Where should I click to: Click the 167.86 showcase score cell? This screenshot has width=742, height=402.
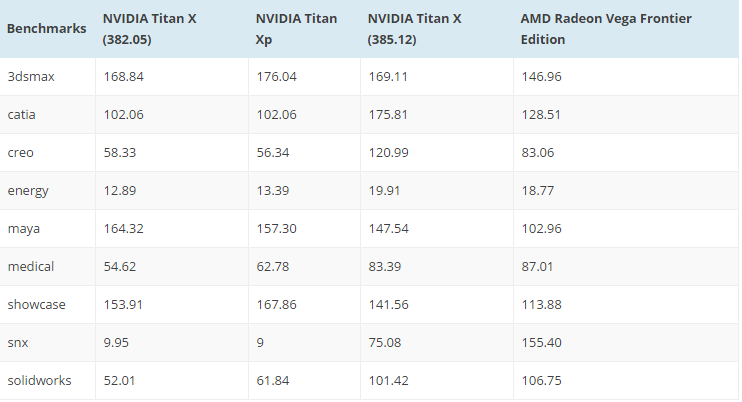[276, 304]
